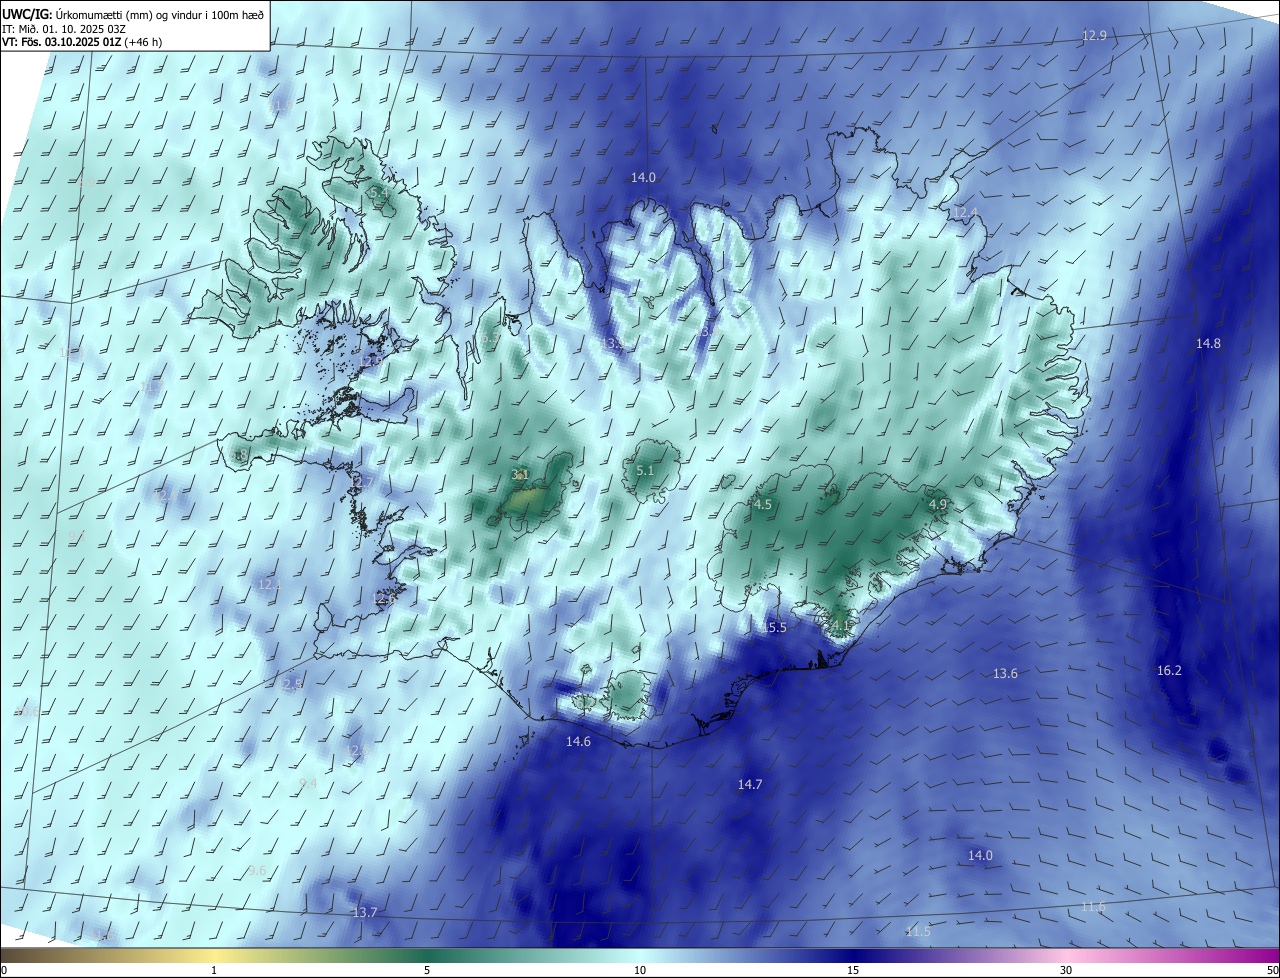Click the 5.1 value over Hofsjökull glacier
The height and width of the screenshot is (978, 1280).
click(645, 471)
